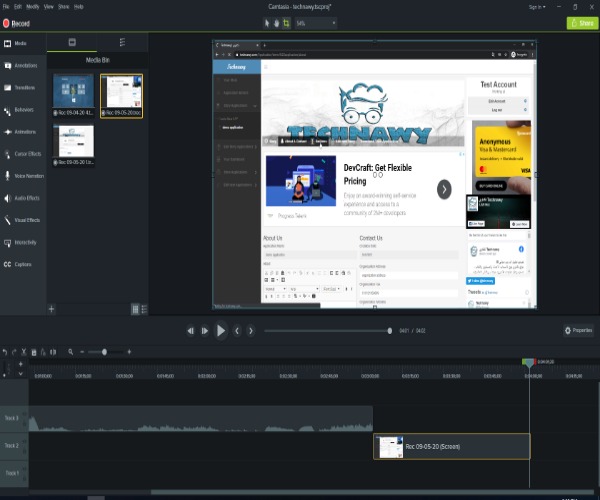Click the timeline playhead marker
This screenshot has height=500, width=600.
point(529,363)
